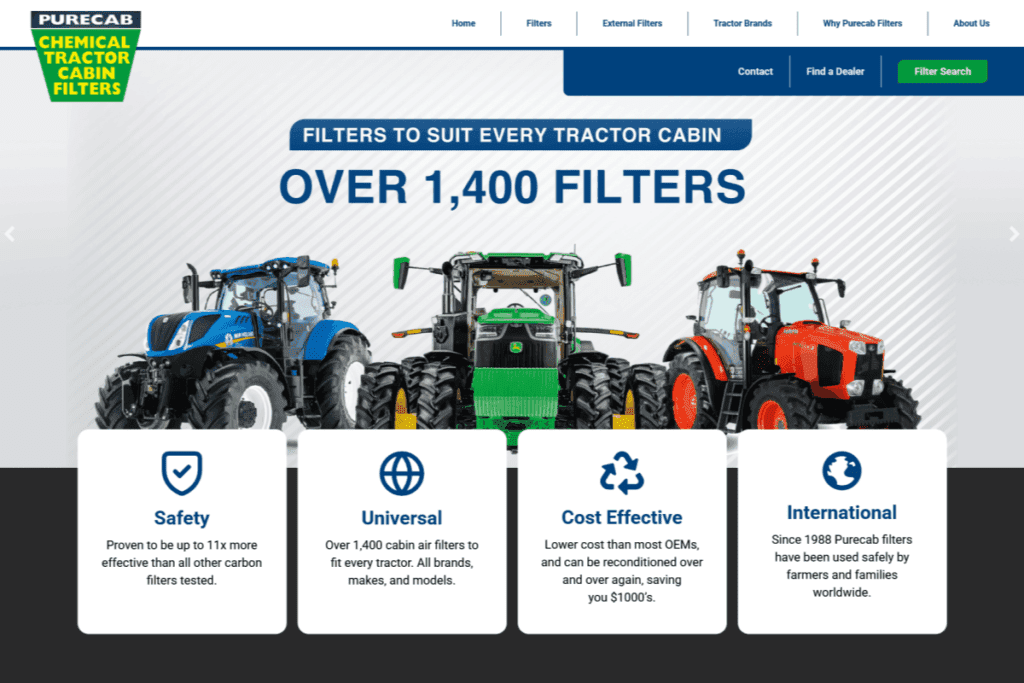Open the About Us page

click(971, 24)
